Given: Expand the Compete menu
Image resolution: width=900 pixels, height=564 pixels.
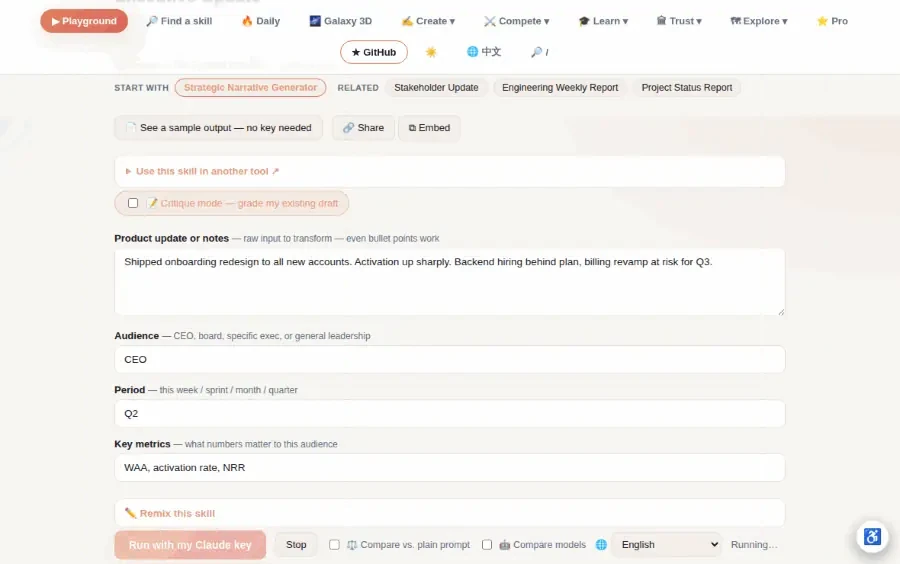Looking at the screenshot, I should tap(517, 21).
